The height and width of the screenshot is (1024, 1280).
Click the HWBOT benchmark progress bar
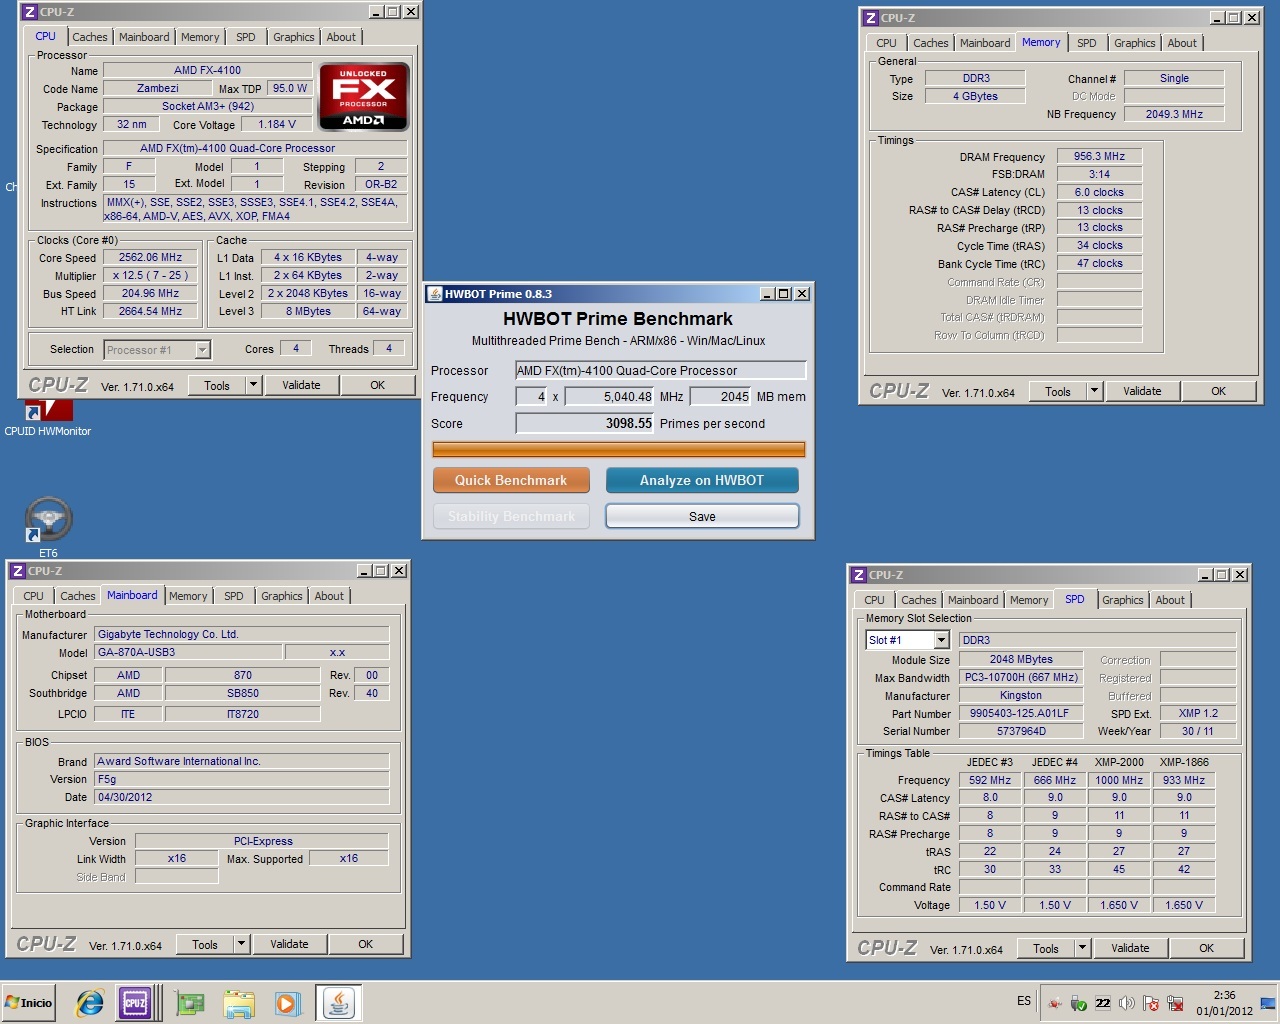click(619, 450)
